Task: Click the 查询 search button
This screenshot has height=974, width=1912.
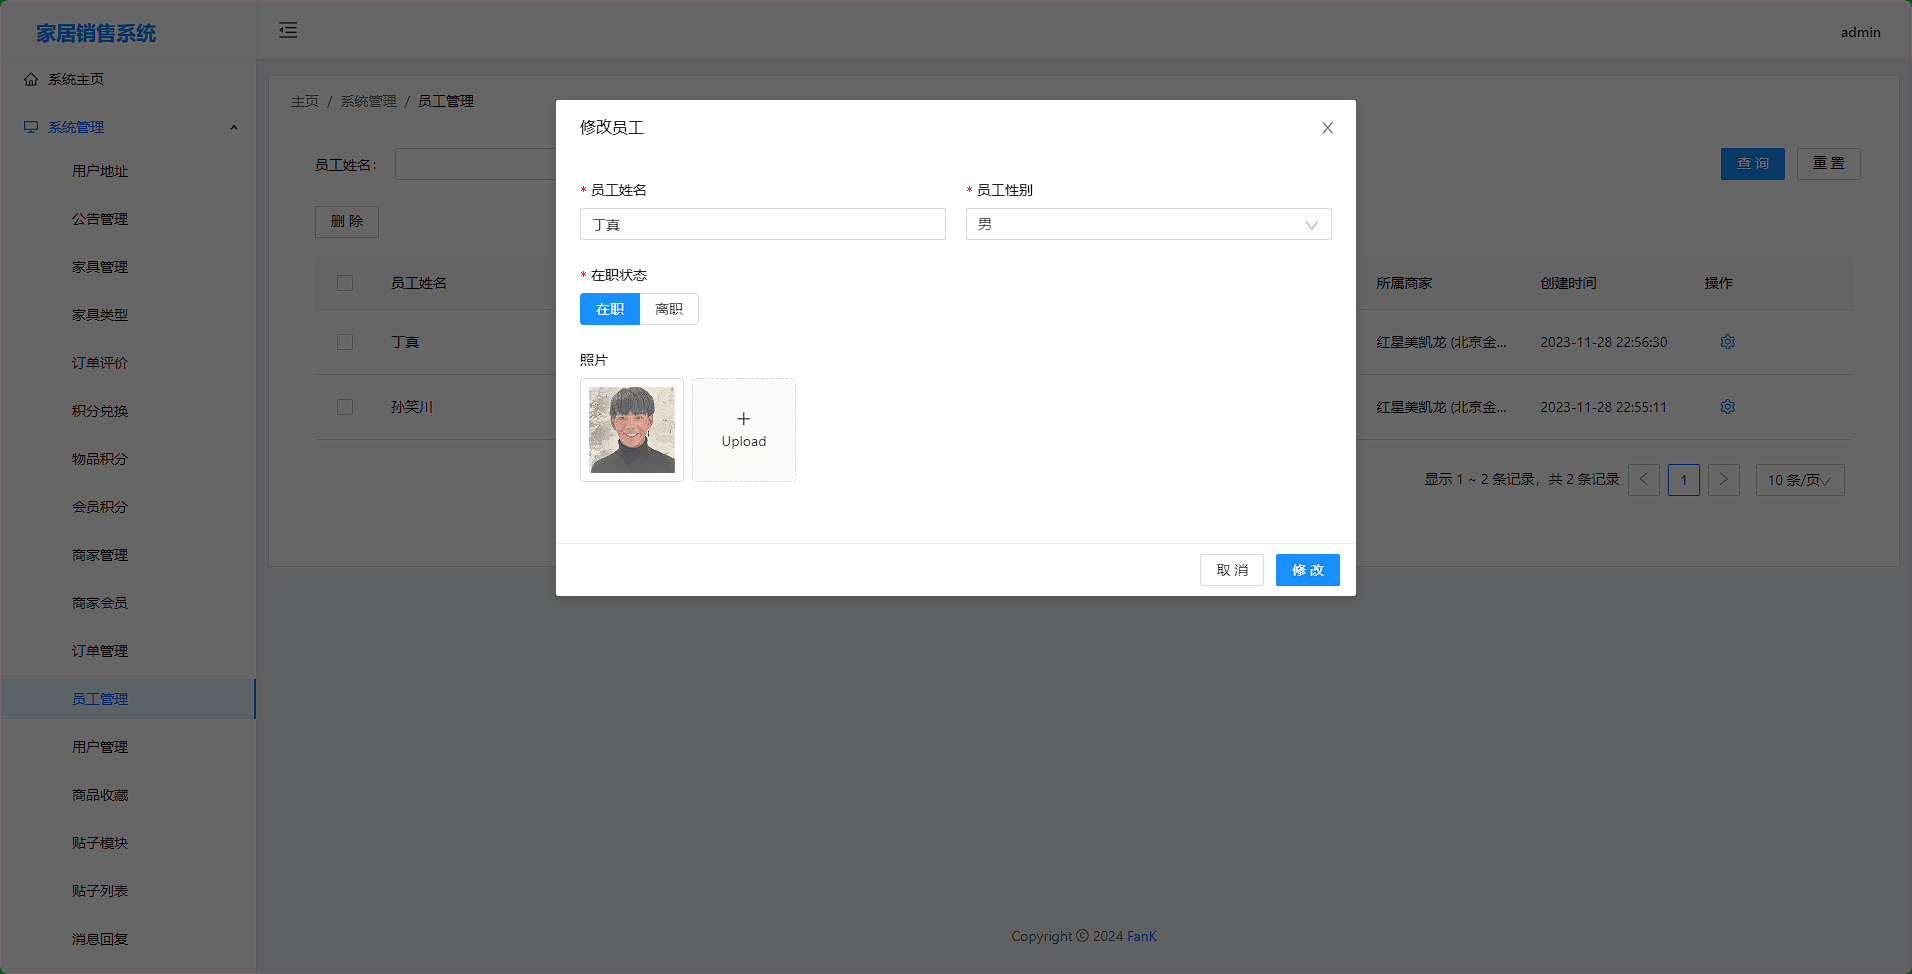Action: (x=1753, y=164)
